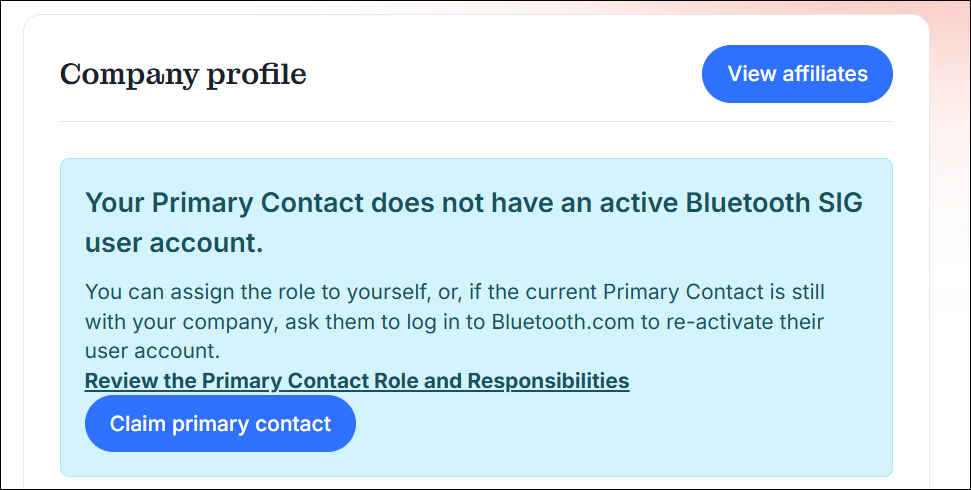
Task: Click the Company profile heading
Action: pos(183,74)
